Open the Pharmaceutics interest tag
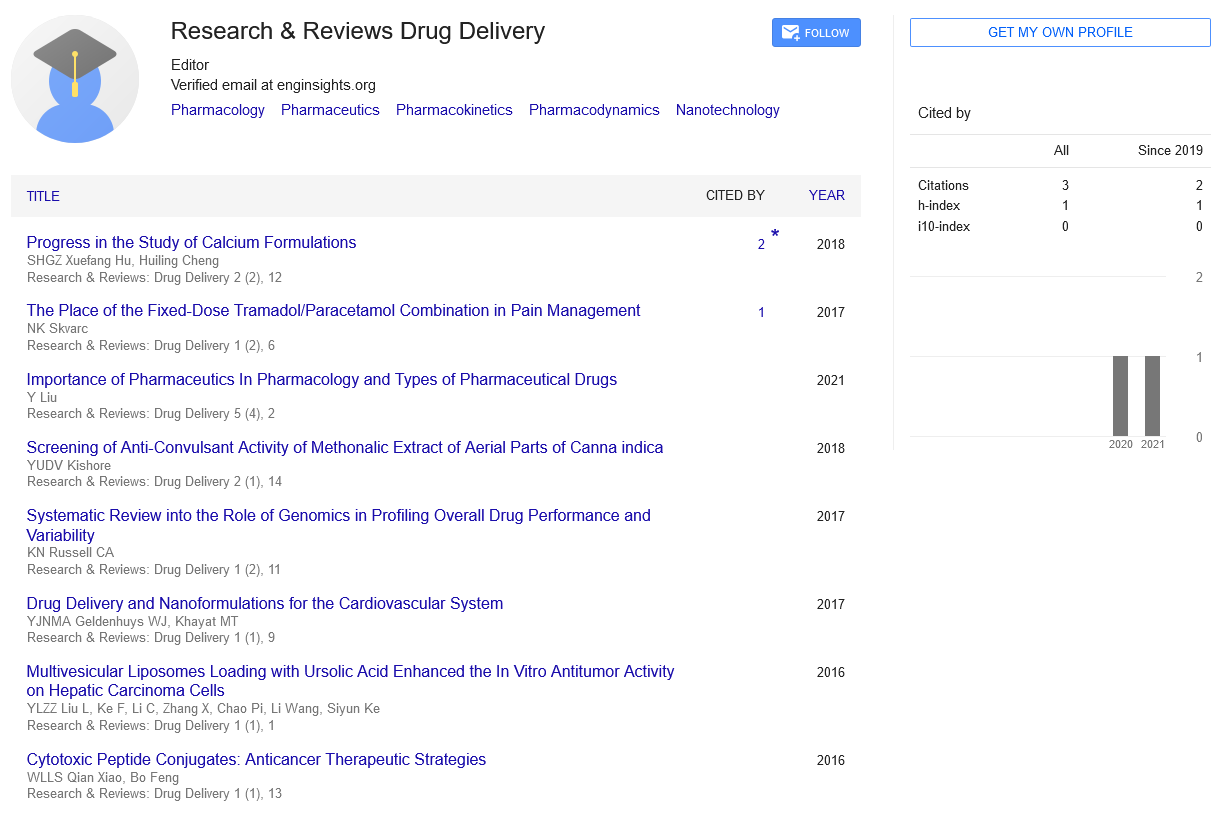This screenshot has height=814, width=1225. (x=330, y=110)
